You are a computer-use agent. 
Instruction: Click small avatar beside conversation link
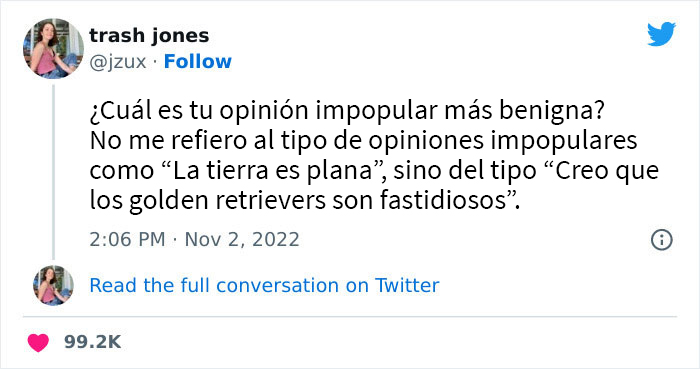(x=53, y=285)
